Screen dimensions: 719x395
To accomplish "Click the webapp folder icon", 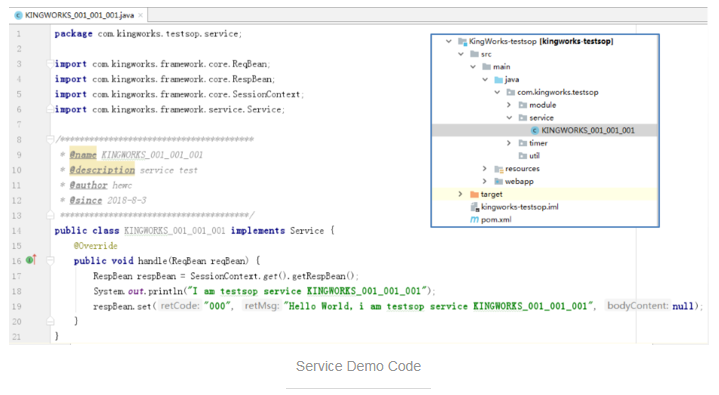I will pyautogui.click(x=499, y=182).
